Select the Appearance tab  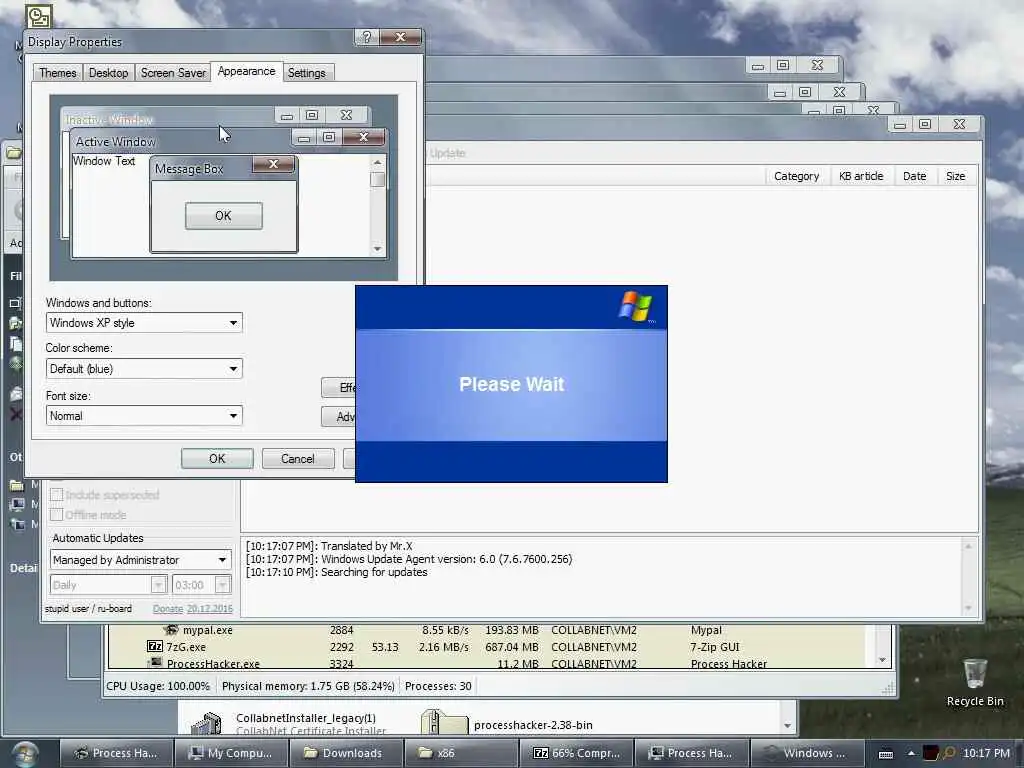246,71
